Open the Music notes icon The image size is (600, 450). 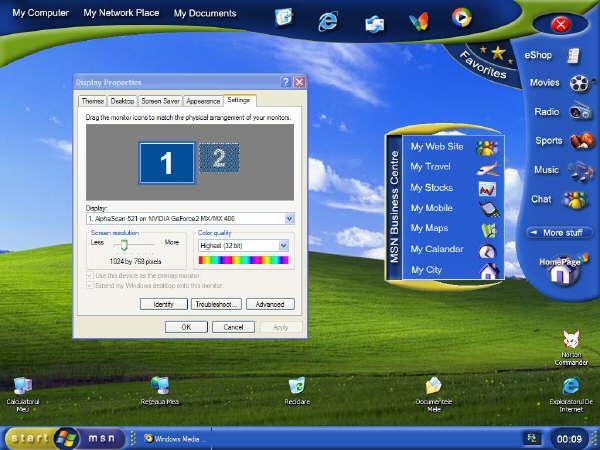click(580, 171)
